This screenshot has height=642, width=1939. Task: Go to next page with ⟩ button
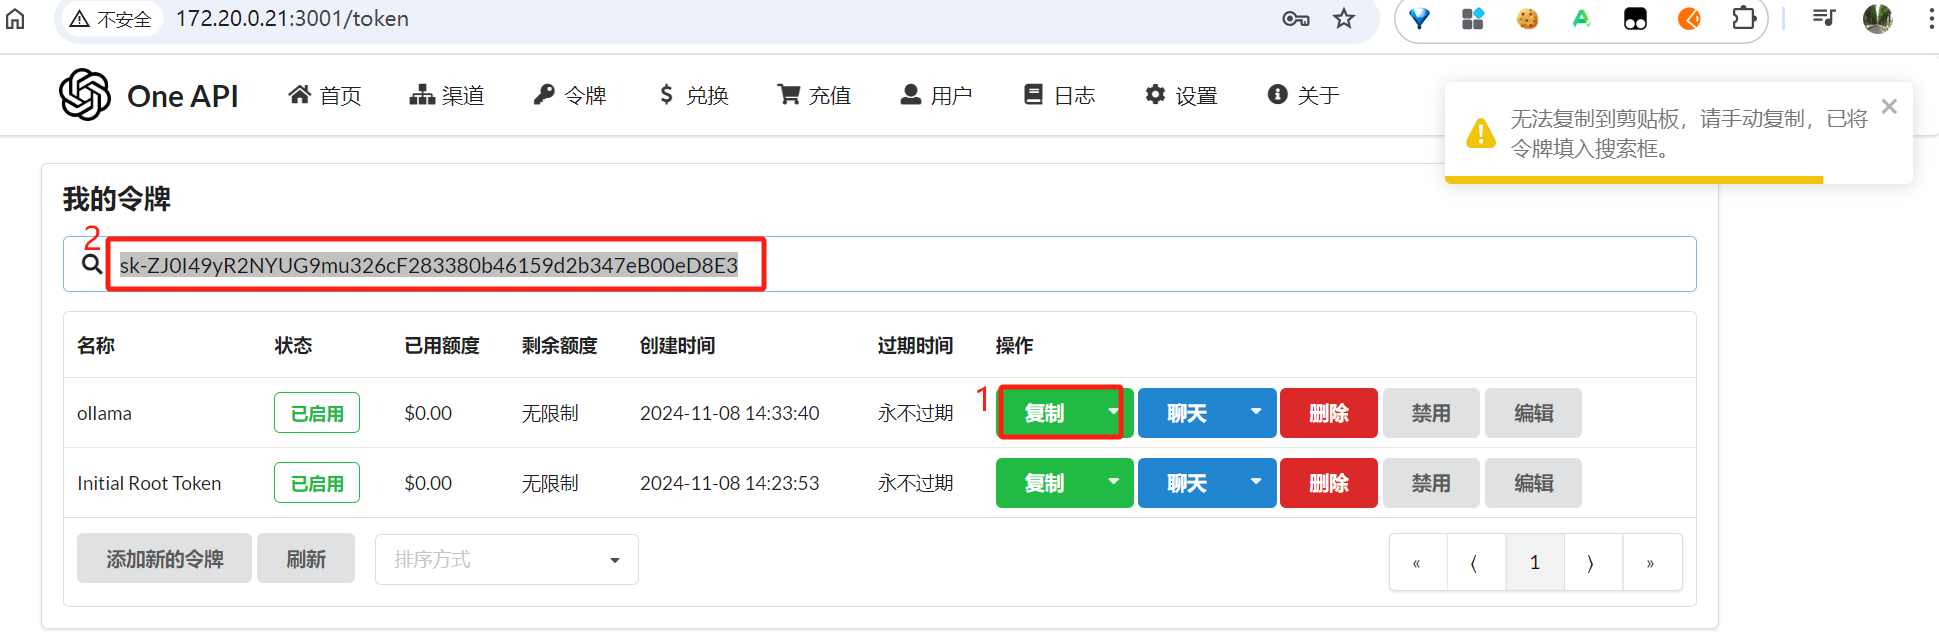[1592, 563]
